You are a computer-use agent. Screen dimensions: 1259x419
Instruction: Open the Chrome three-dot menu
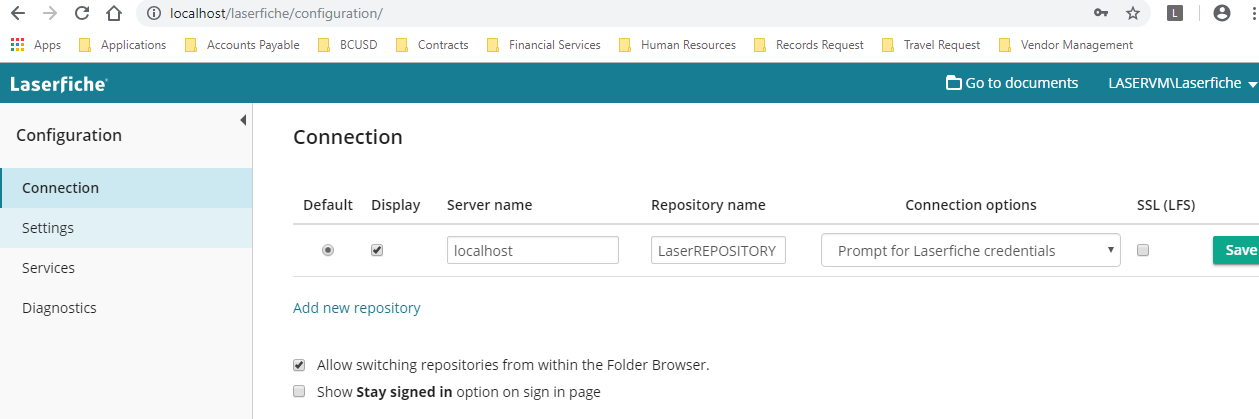(x=1252, y=14)
